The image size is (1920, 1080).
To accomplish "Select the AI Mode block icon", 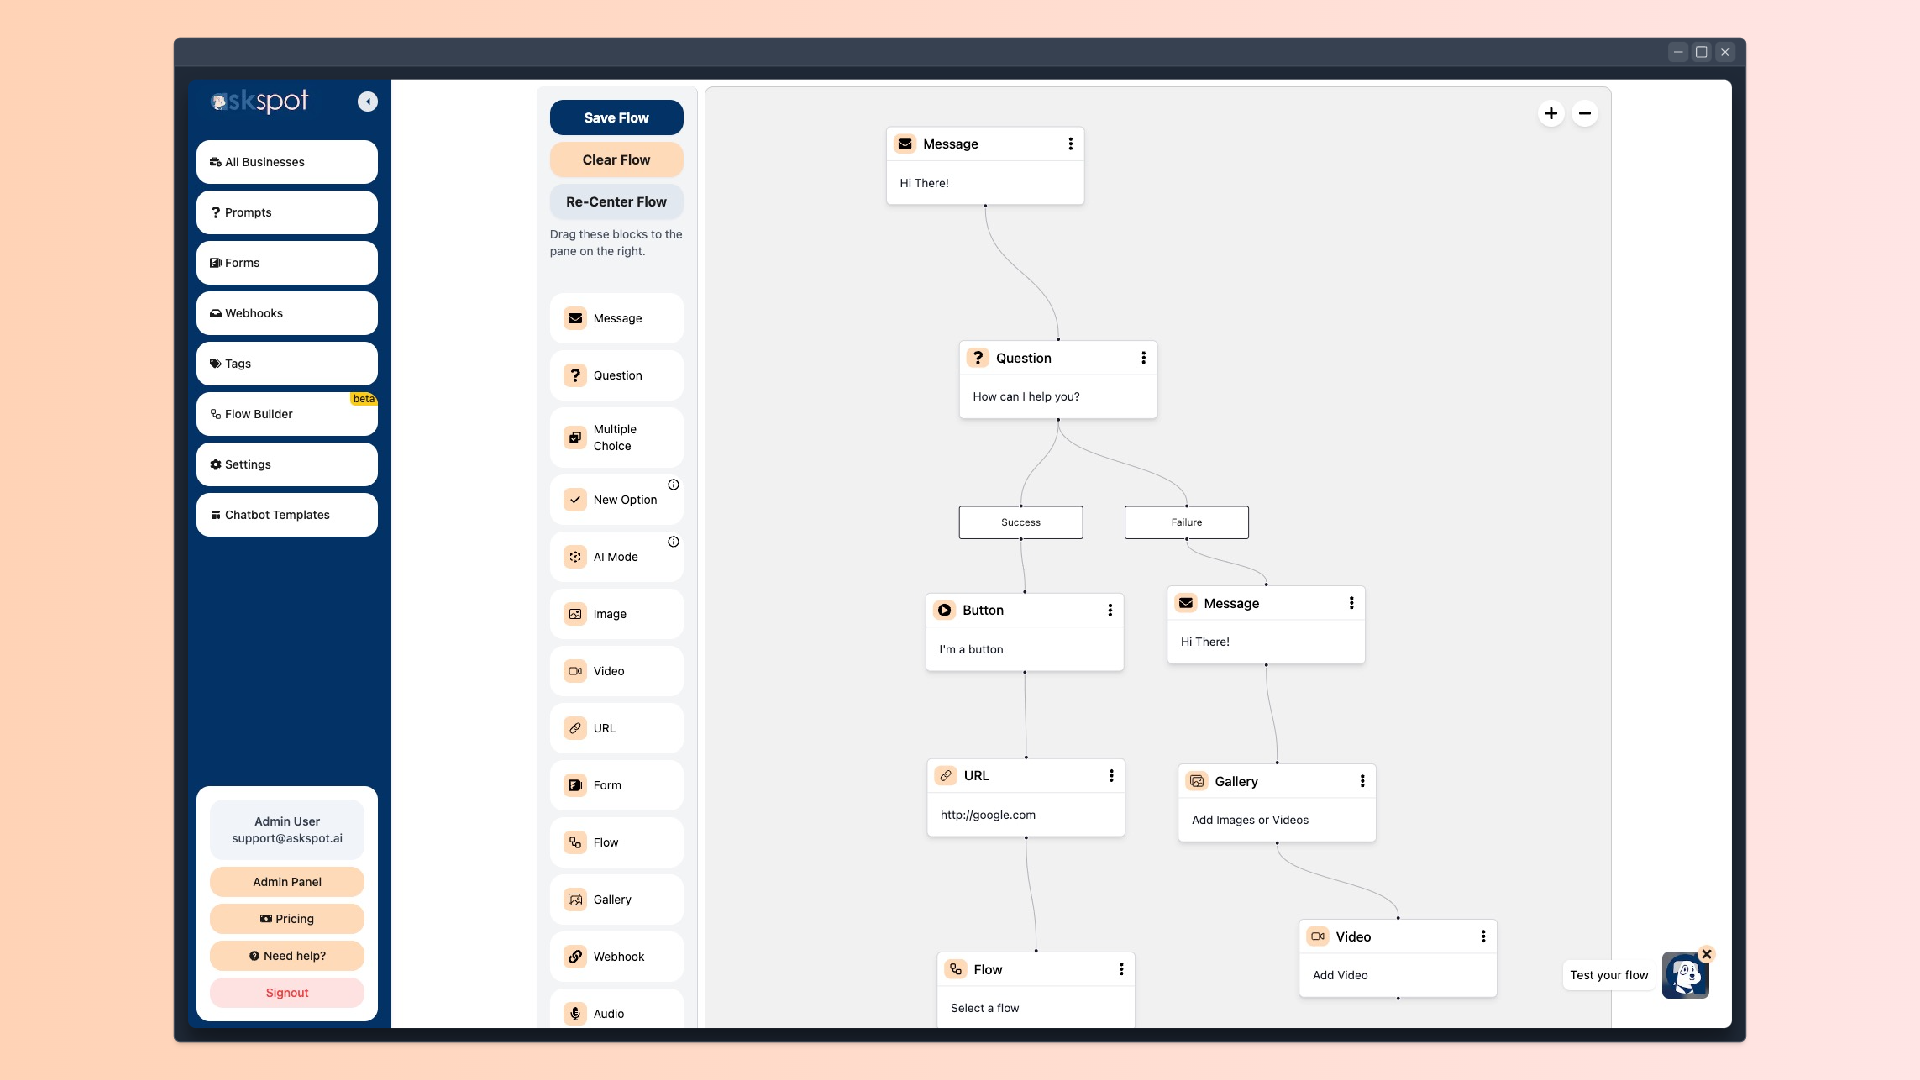I will point(574,556).
